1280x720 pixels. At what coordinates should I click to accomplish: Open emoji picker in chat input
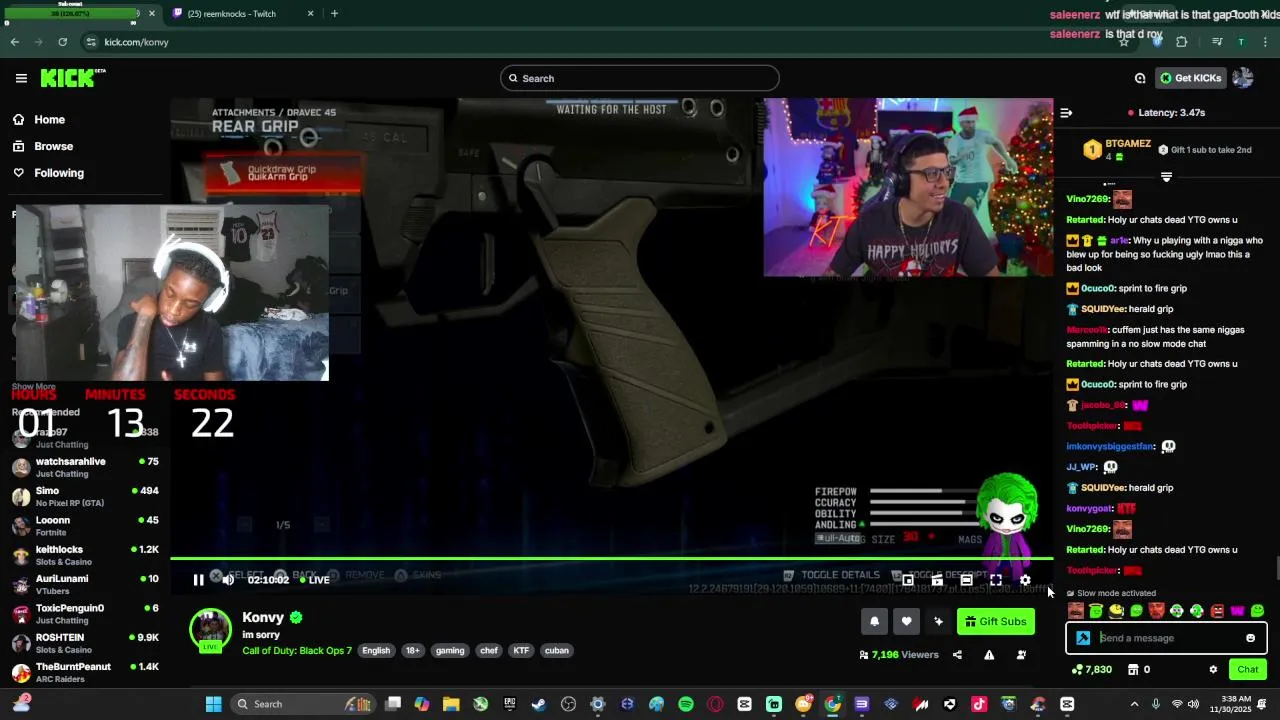click(x=1250, y=638)
